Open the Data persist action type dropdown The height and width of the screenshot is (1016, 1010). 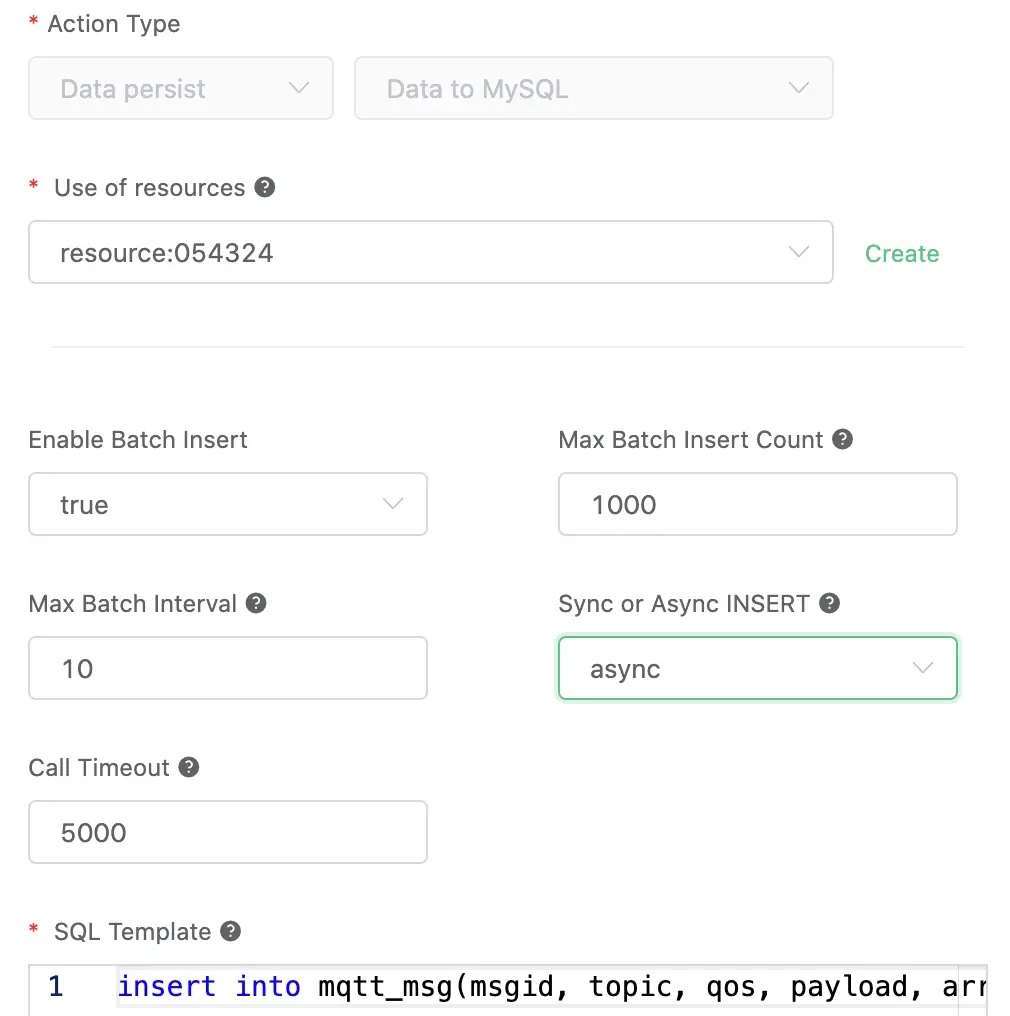[180, 89]
